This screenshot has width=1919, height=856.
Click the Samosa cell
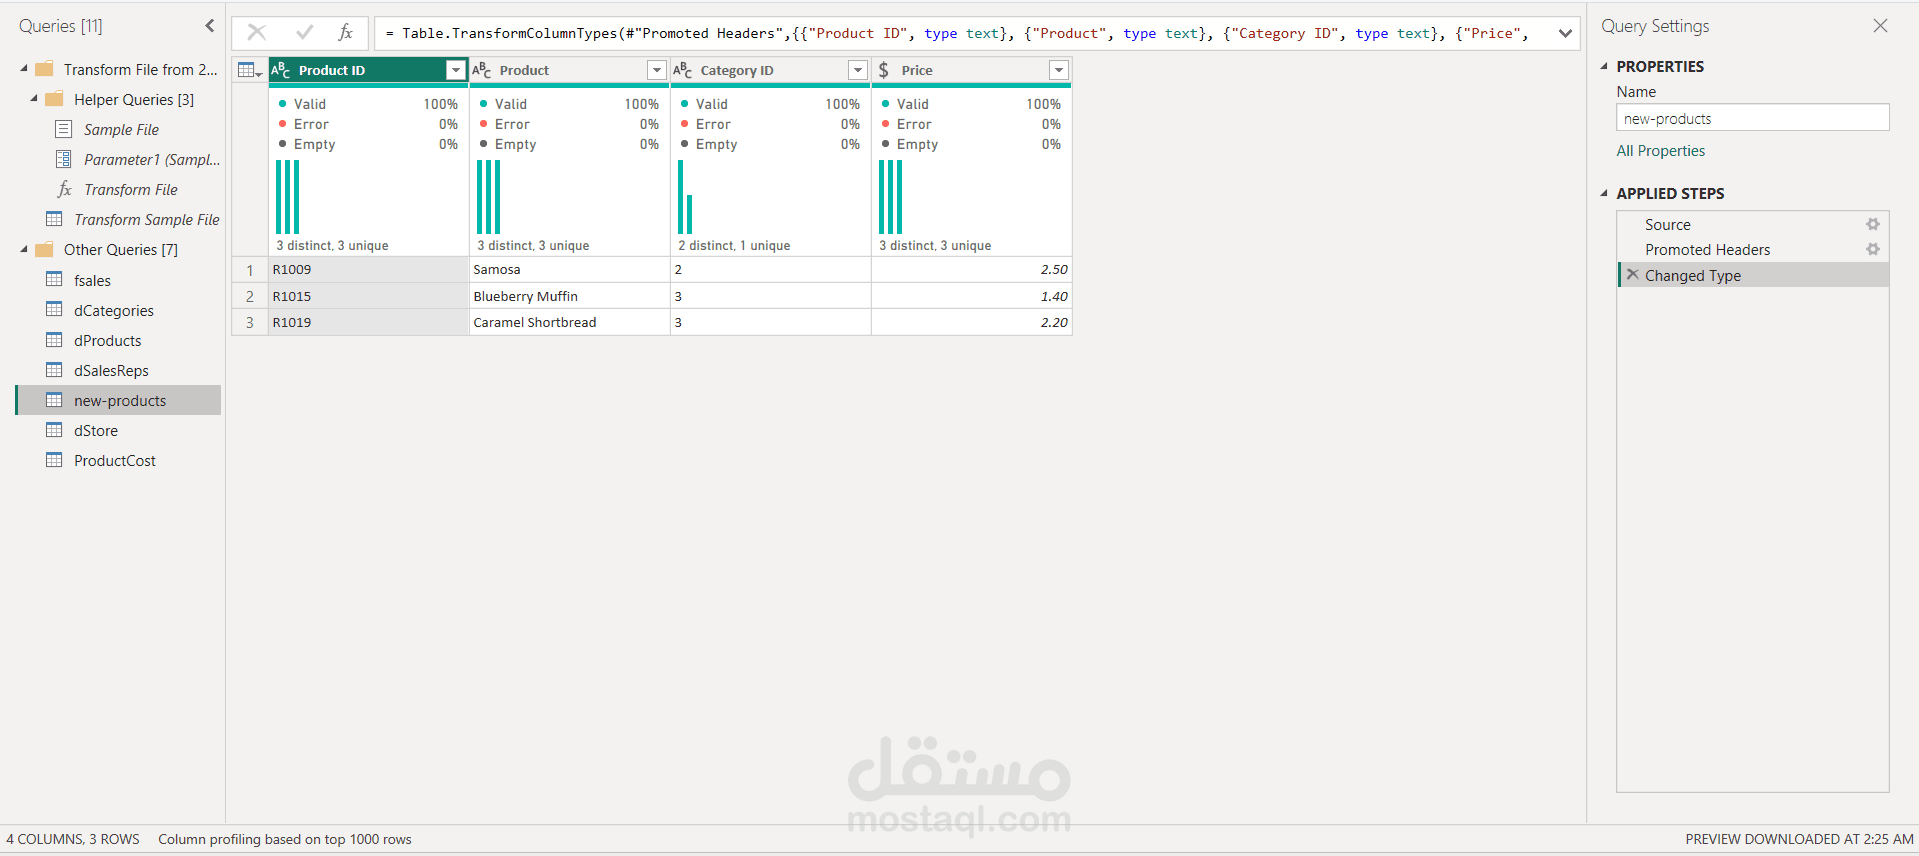(x=570, y=269)
